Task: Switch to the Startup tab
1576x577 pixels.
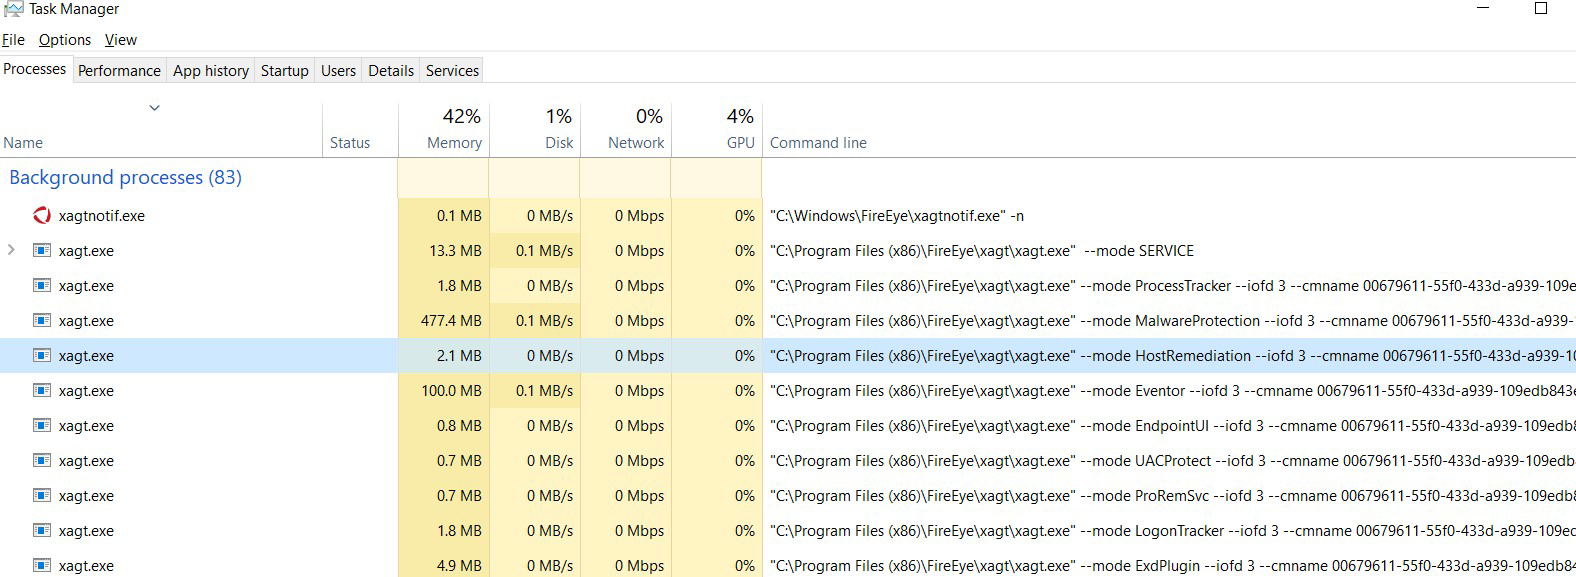Action: pos(285,70)
